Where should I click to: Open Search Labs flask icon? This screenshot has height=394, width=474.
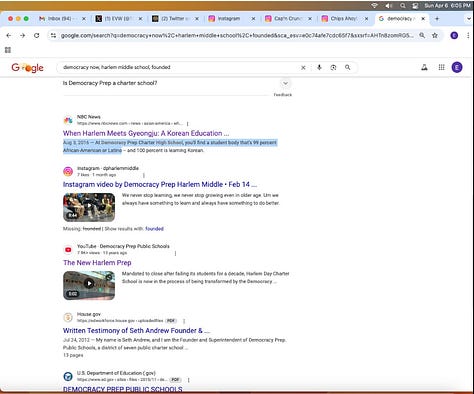click(x=424, y=67)
